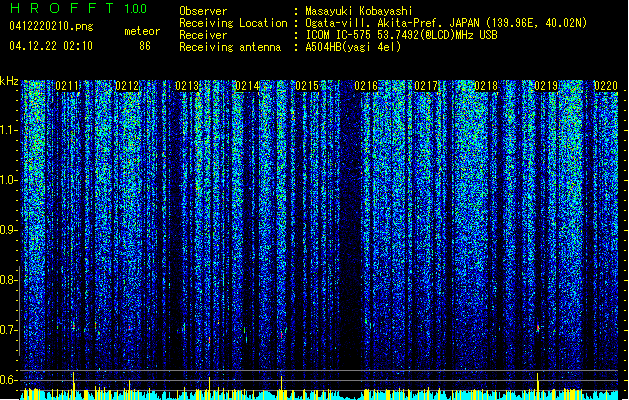
Task: Click the 0213 time marker
Action: 187,86
